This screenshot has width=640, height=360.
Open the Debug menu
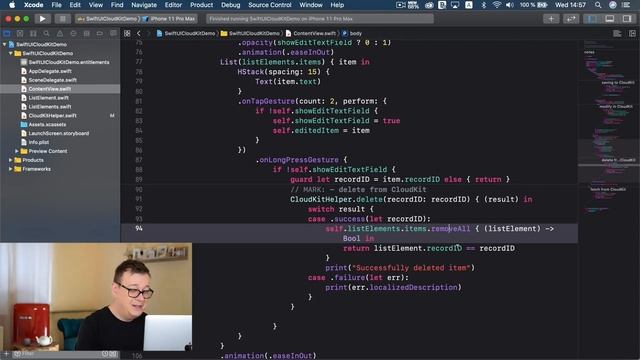[x=231, y=5]
